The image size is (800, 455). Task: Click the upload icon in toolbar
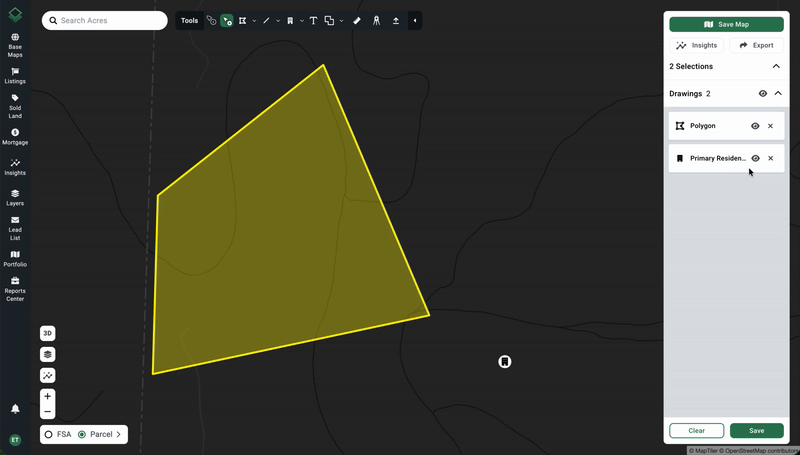(396, 20)
